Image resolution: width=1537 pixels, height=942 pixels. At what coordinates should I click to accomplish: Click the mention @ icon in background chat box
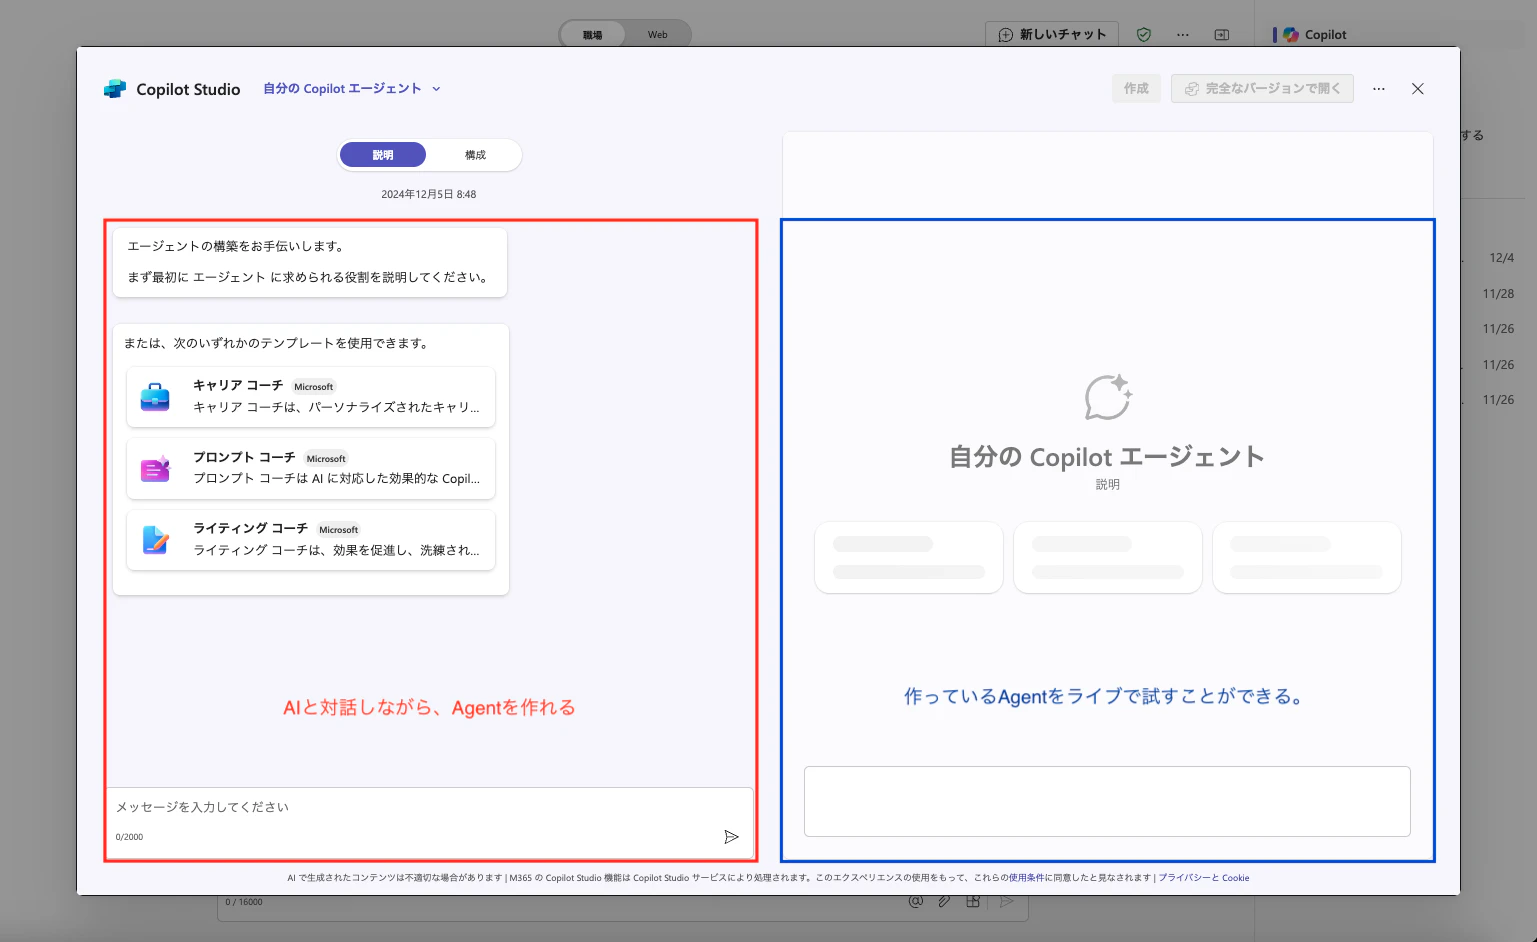tap(915, 901)
